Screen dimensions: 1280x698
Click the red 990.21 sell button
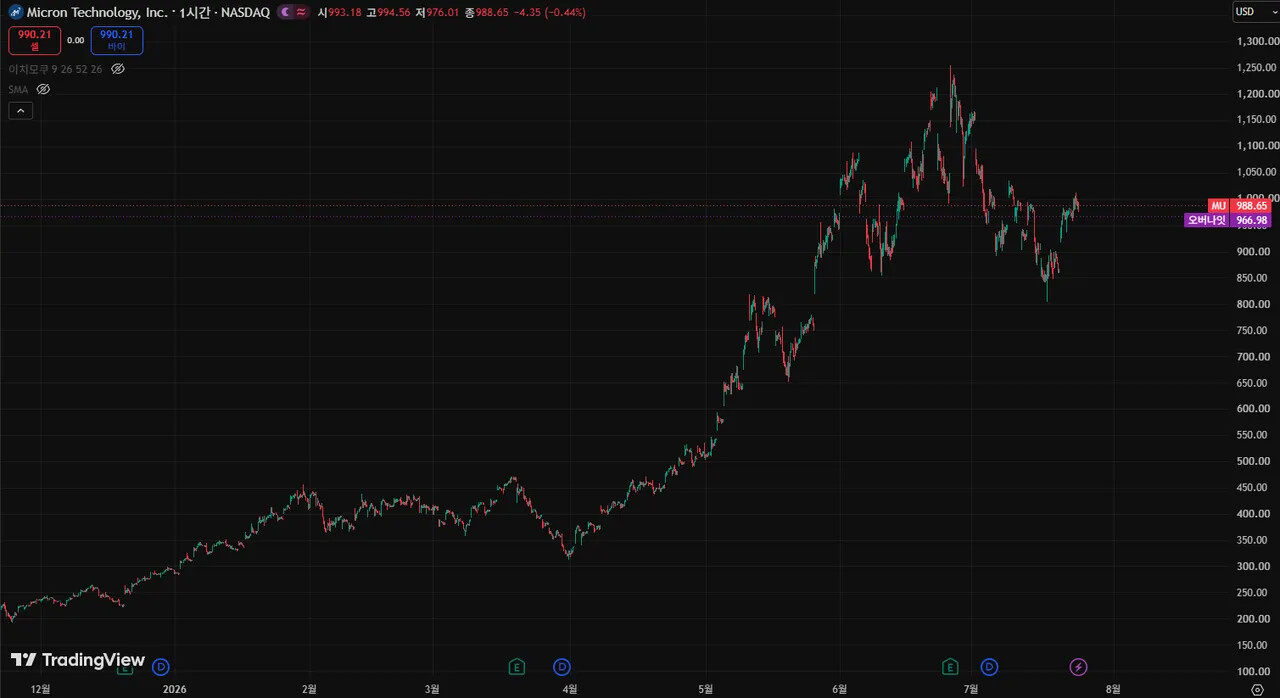point(34,40)
